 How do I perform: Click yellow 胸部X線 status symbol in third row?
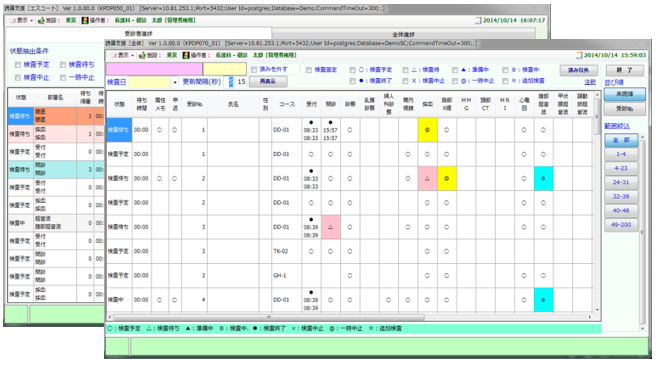[x=447, y=179]
